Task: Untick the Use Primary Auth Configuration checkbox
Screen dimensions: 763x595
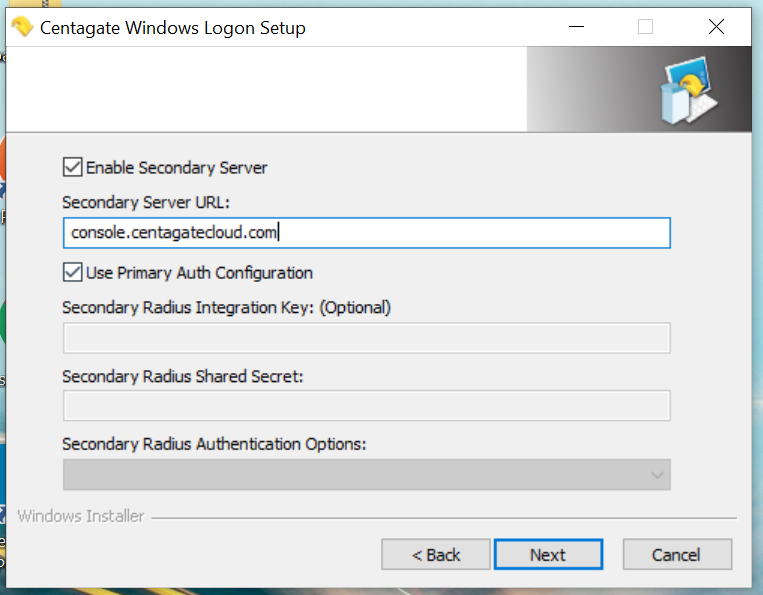Action: 73,272
